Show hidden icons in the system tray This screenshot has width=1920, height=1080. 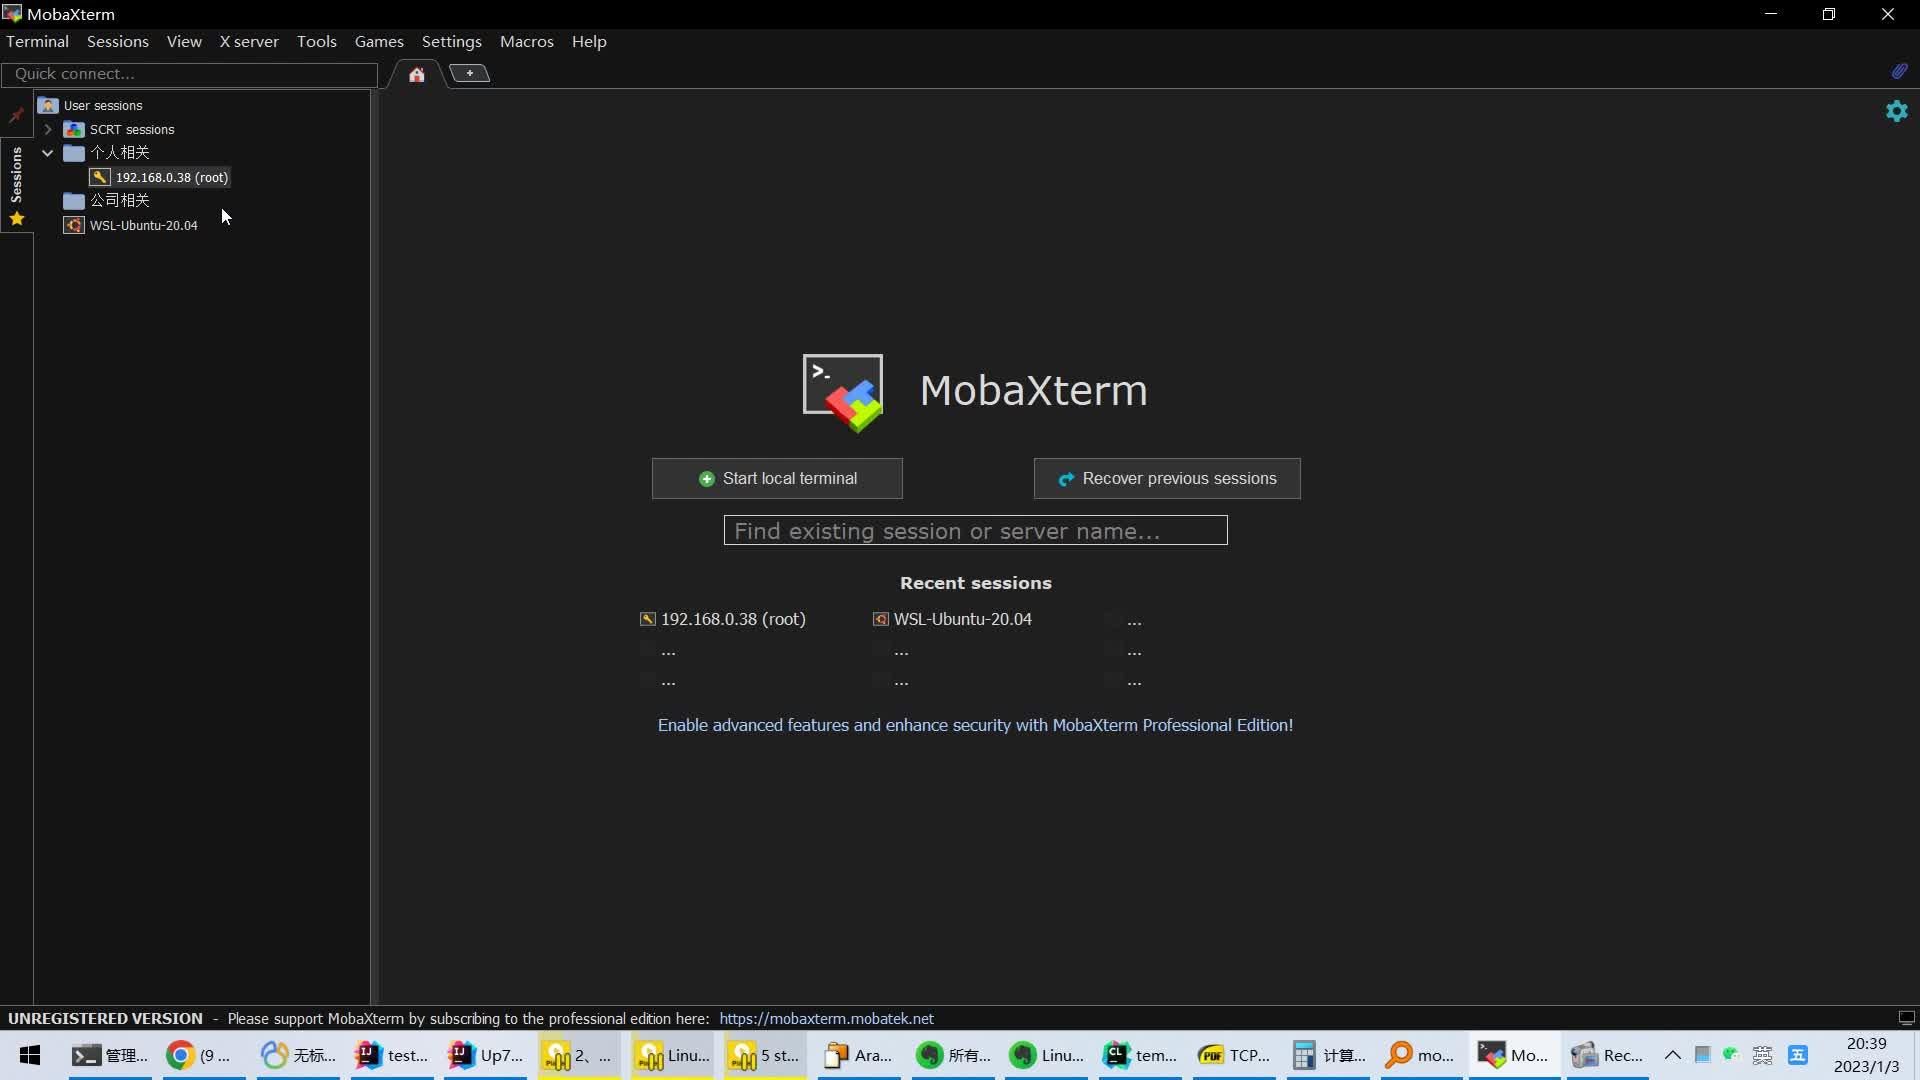pos(1673,1055)
